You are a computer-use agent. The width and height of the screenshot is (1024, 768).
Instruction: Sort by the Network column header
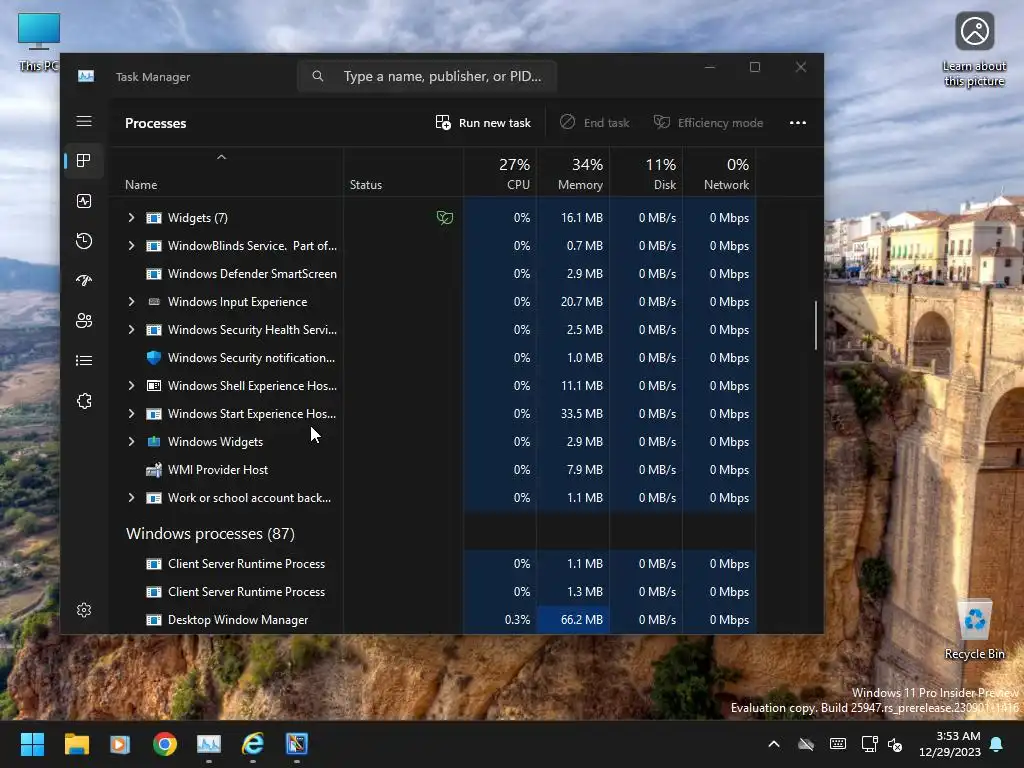click(x=720, y=174)
